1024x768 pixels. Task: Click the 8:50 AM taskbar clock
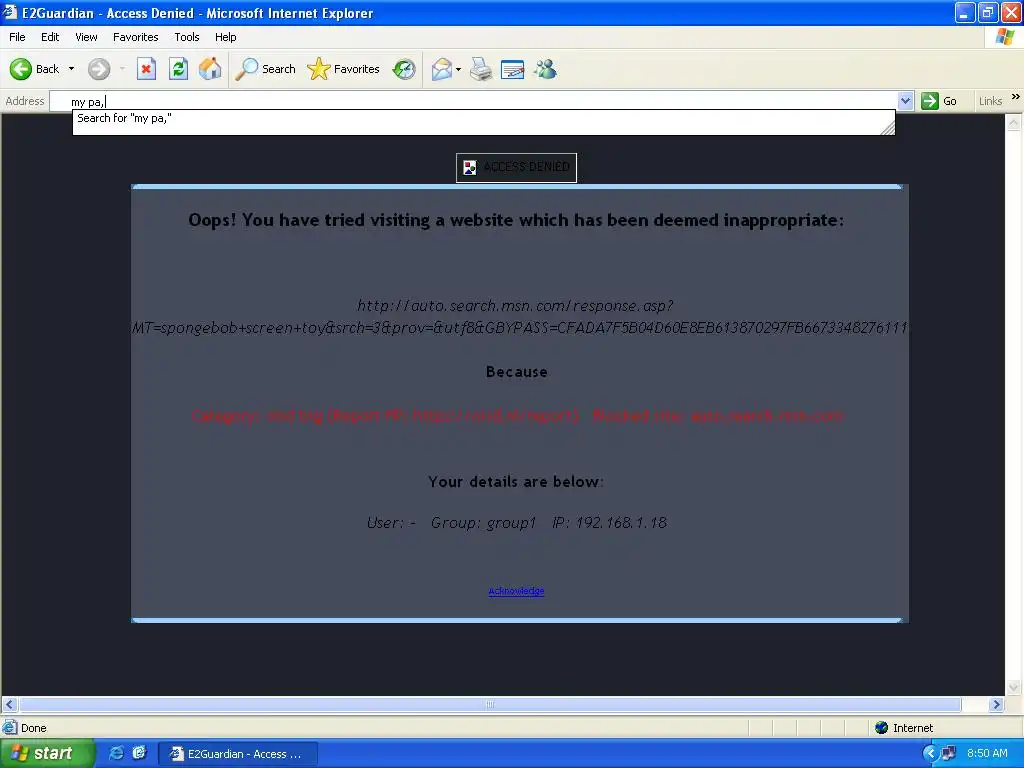[987, 754]
